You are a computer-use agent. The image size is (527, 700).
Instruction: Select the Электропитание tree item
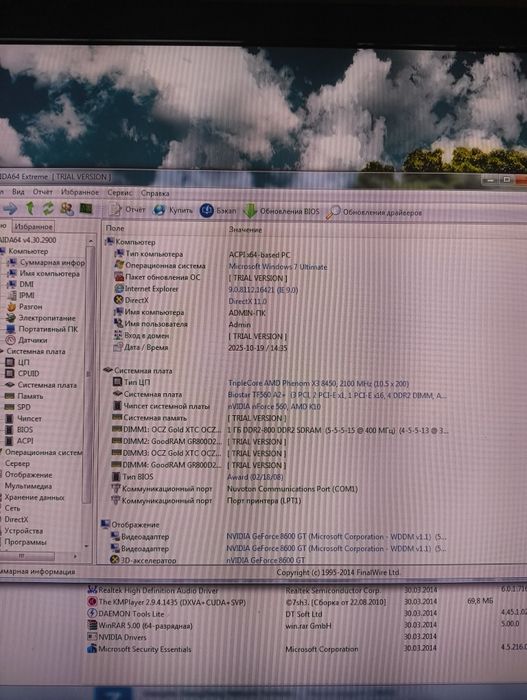[41, 318]
